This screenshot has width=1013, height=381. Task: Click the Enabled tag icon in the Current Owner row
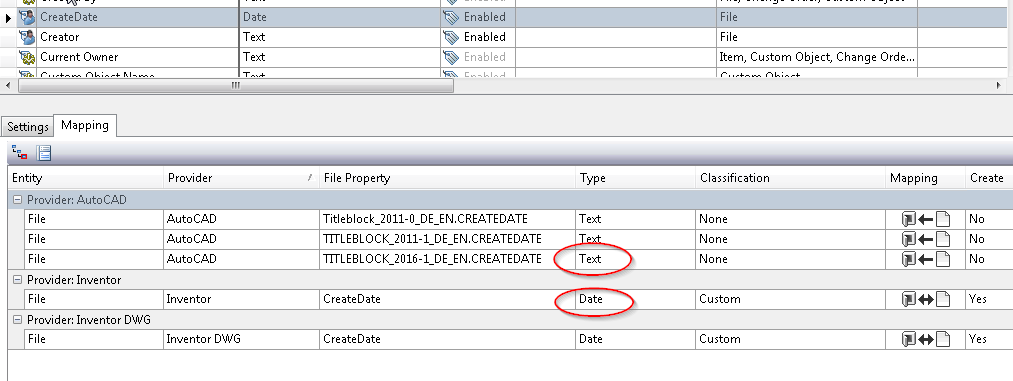[x=451, y=57]
